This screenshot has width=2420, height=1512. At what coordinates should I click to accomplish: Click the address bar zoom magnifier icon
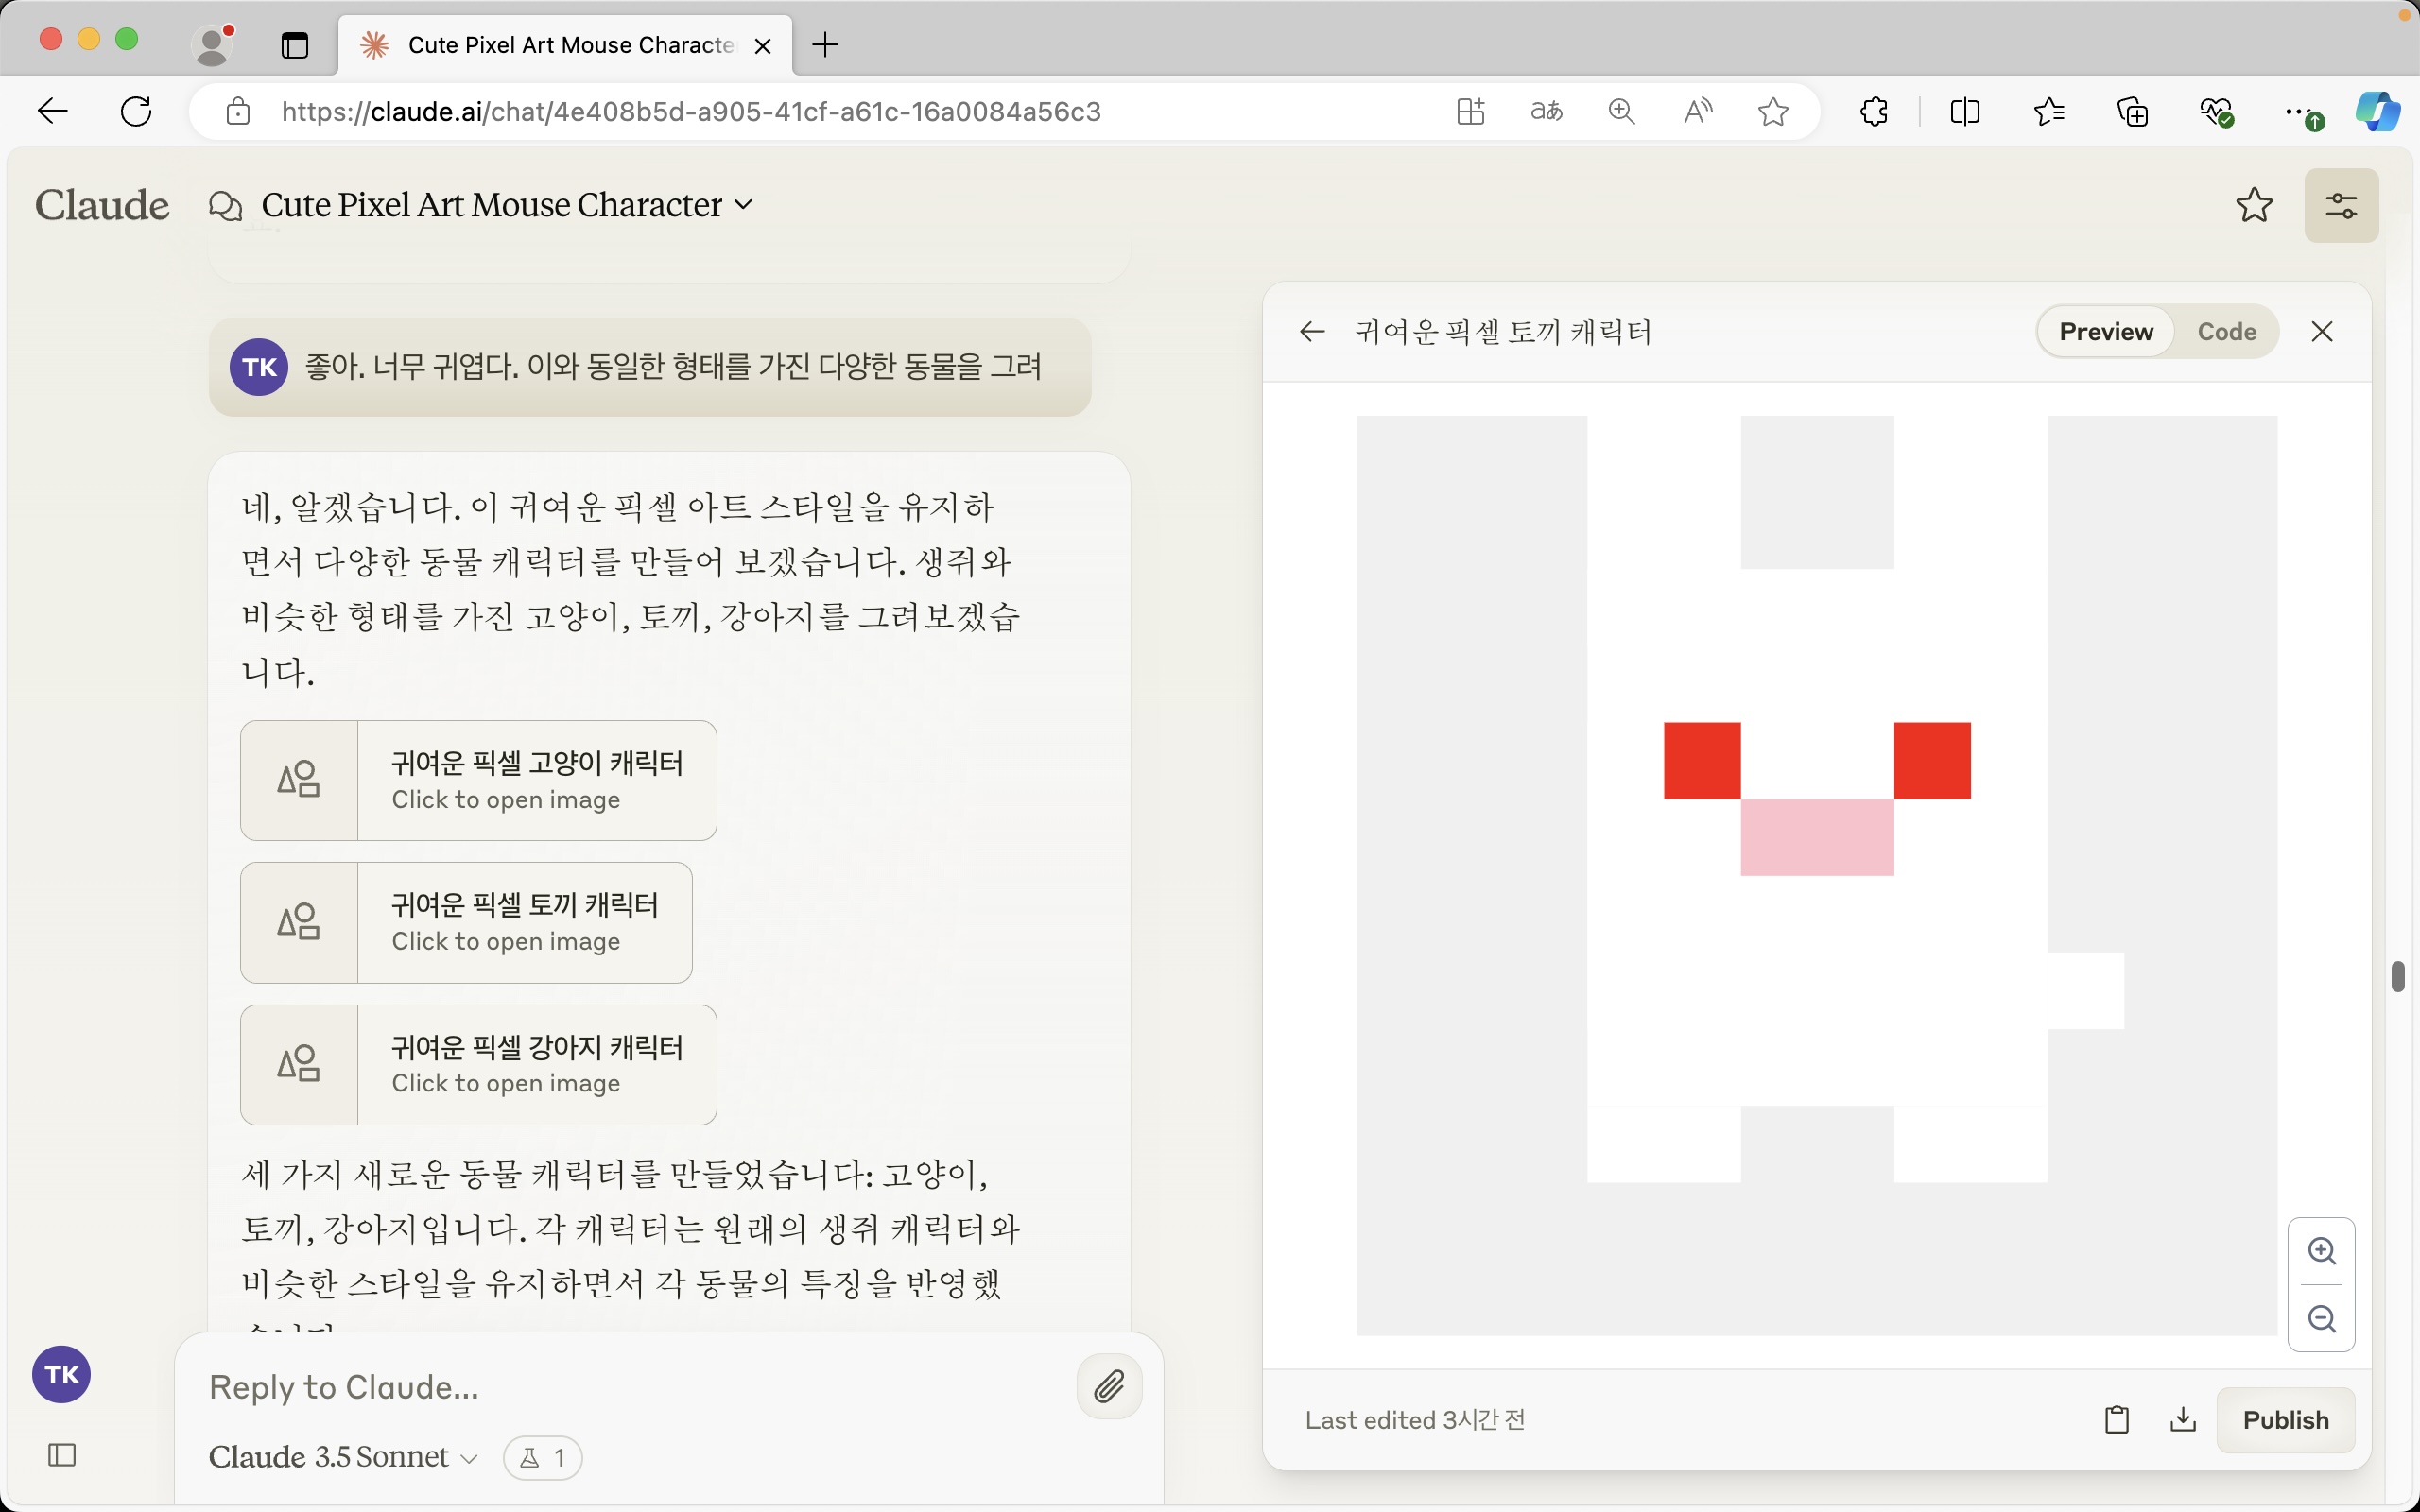(x=1621, y=111)
